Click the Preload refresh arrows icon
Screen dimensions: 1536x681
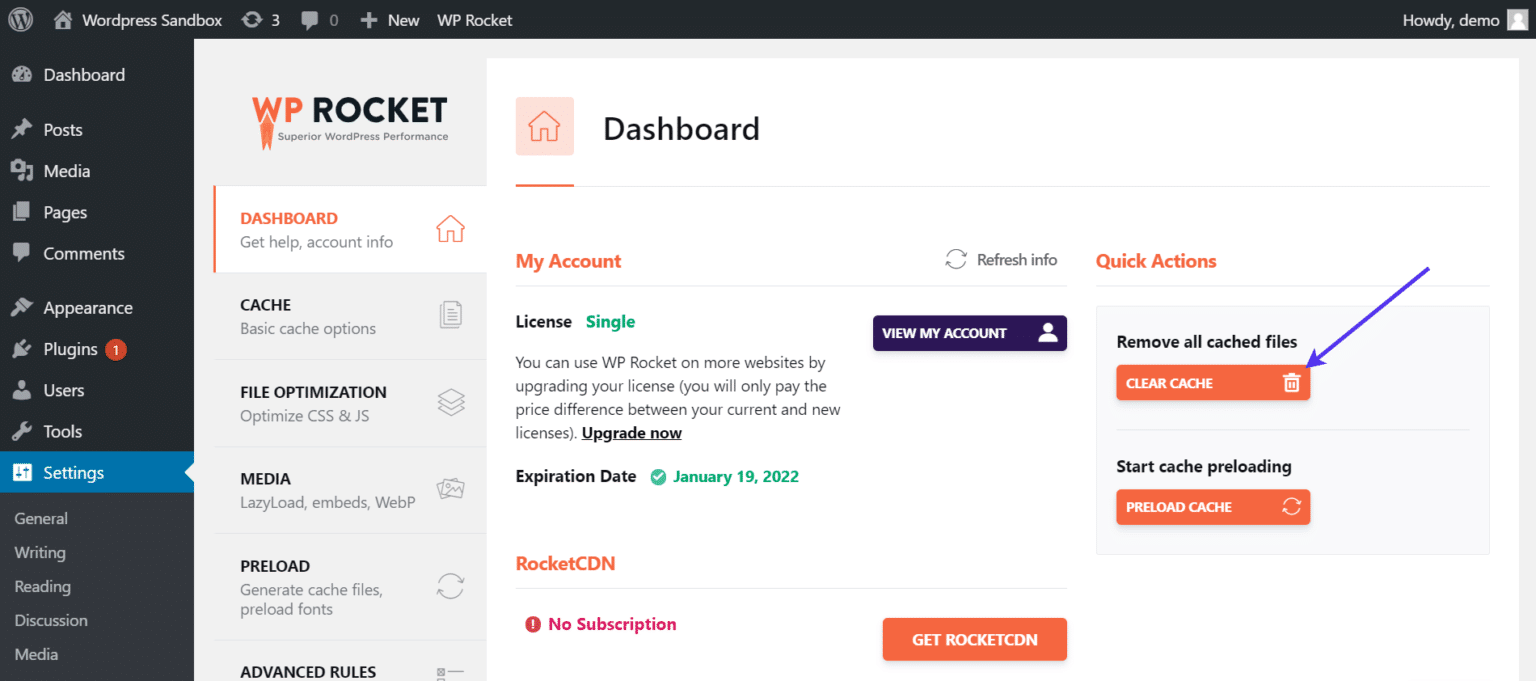451,585
